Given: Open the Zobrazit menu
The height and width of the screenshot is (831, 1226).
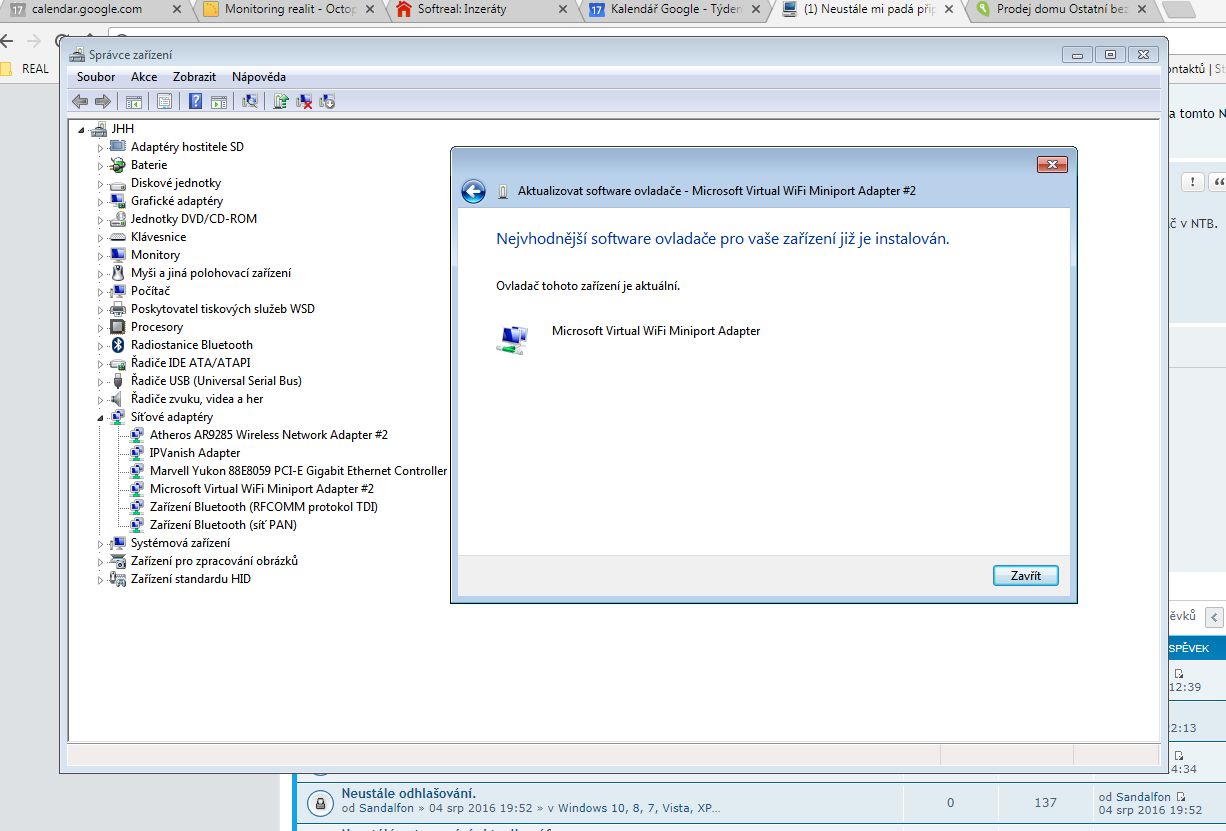Looking at the screenshot, I should (x=194, y=77).
